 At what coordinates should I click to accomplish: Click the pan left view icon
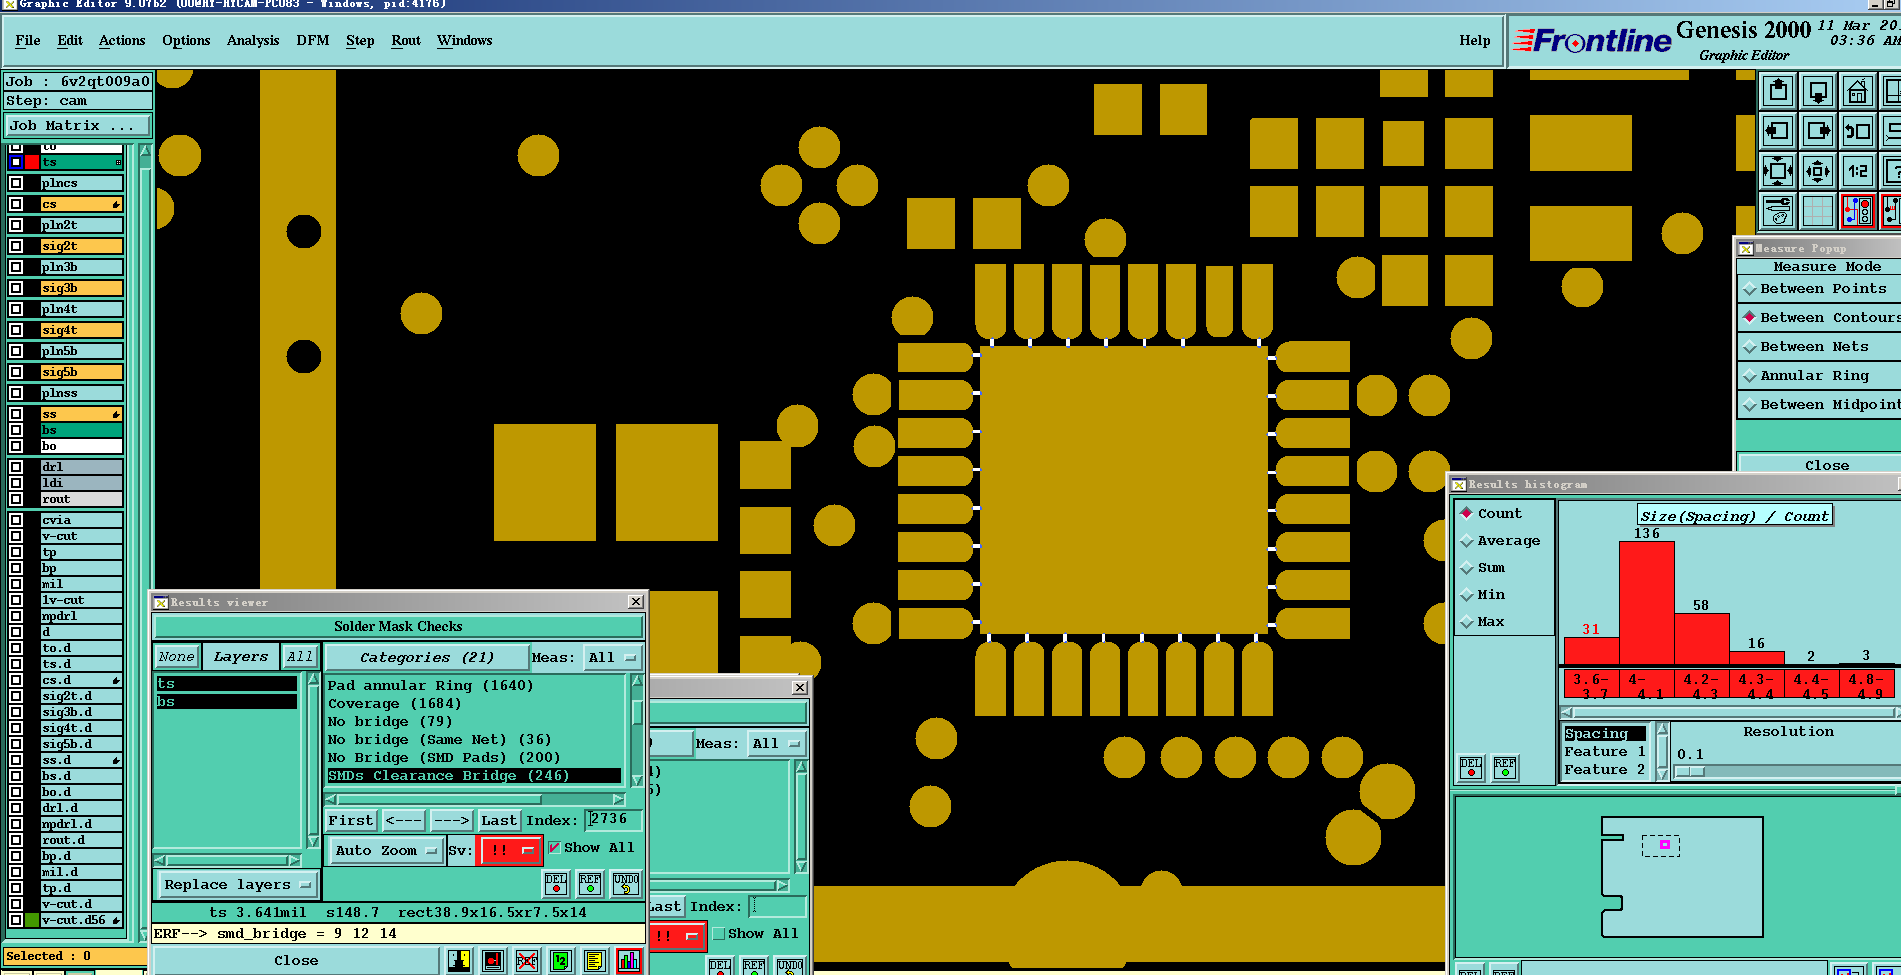[x=1778, y=131]
